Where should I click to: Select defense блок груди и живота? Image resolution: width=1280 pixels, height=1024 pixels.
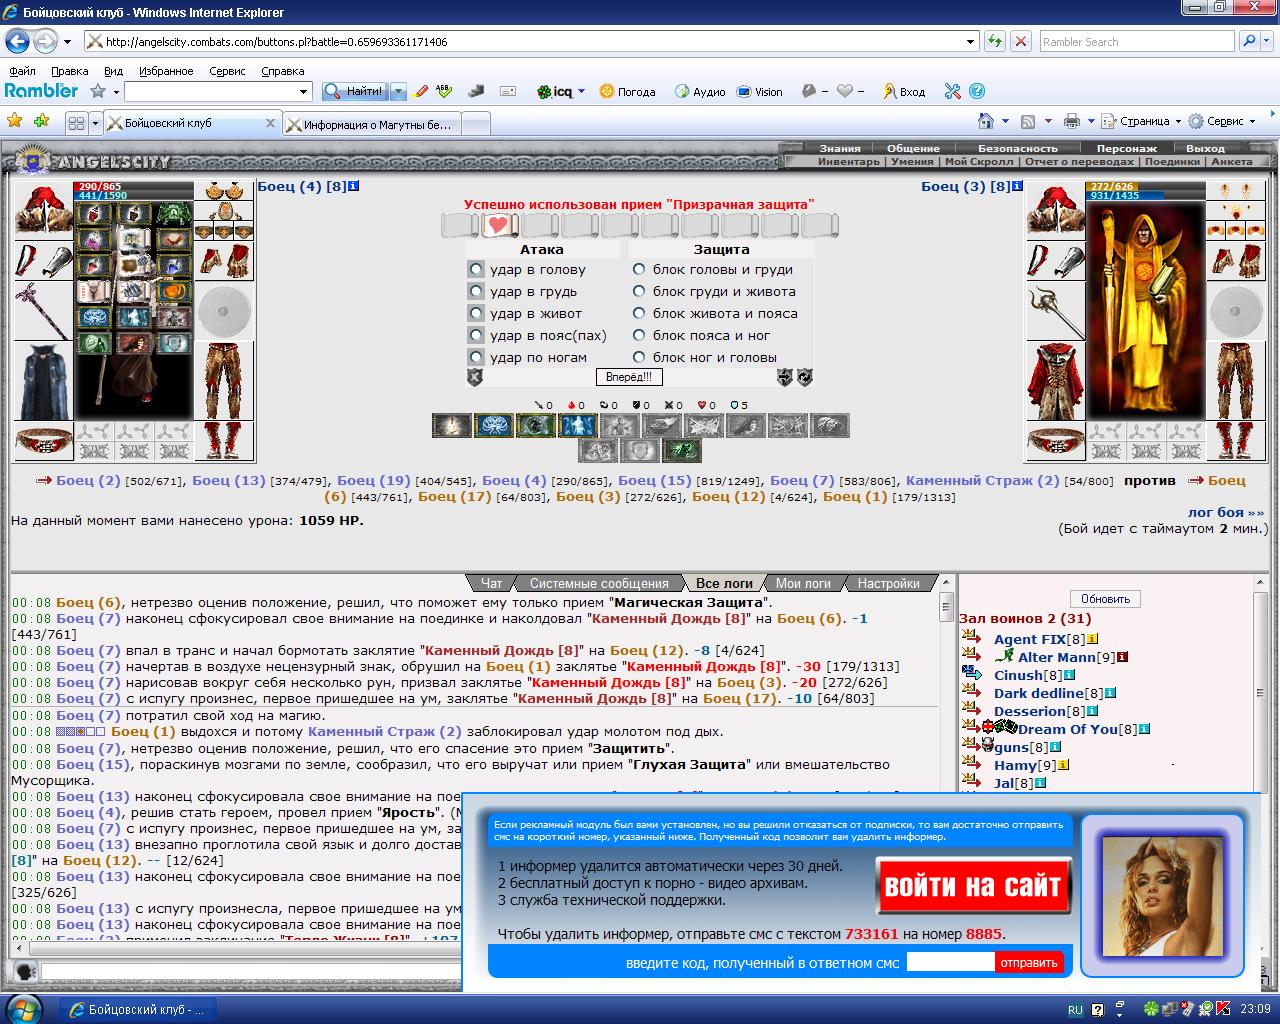(x=639, y=292)
